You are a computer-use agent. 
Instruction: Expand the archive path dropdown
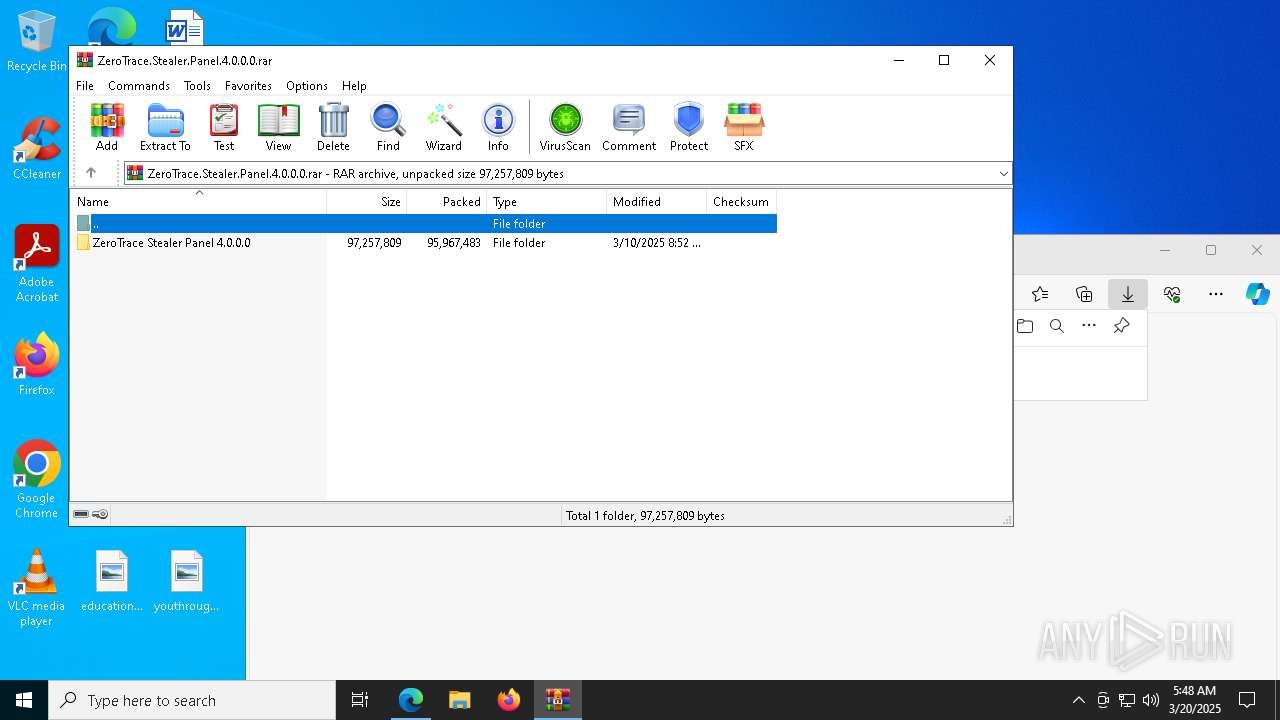1003,174
